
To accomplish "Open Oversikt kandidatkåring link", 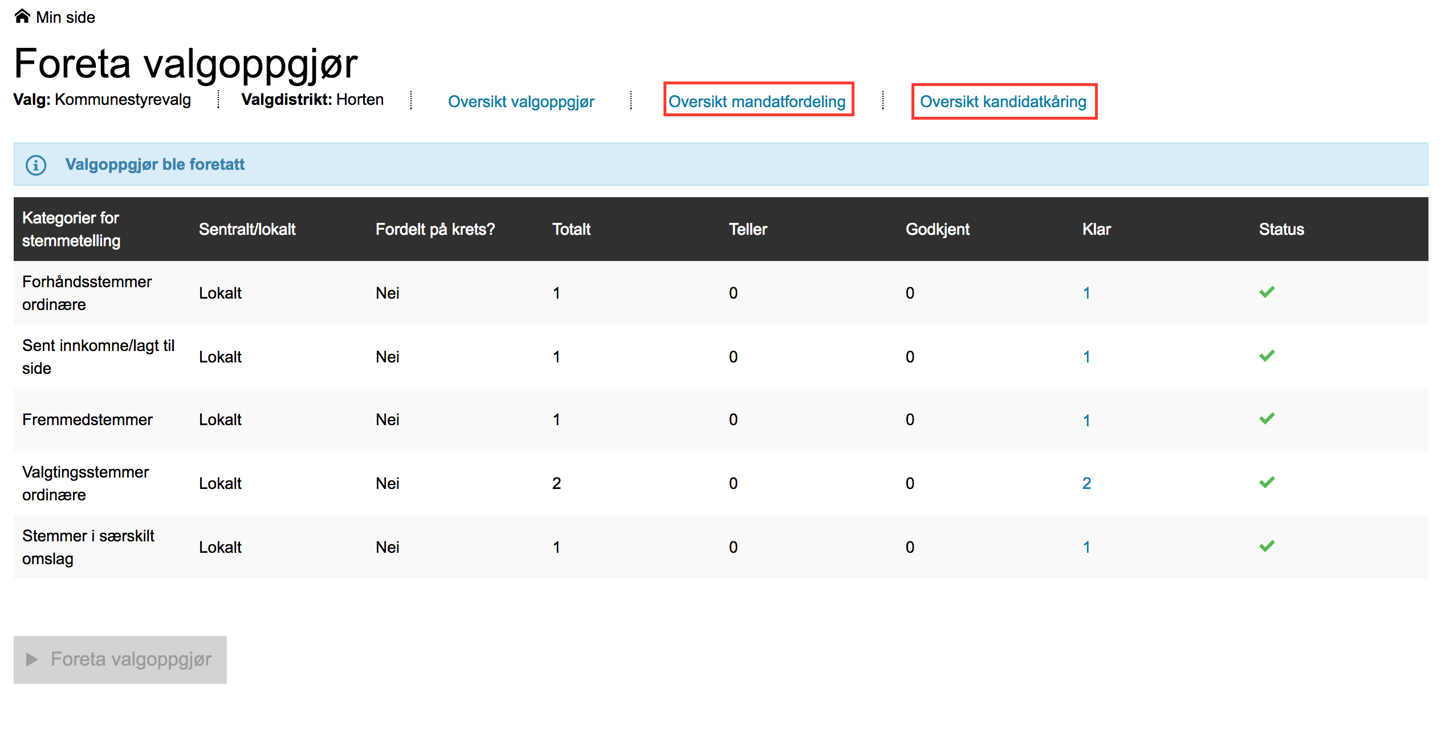I will click(1003, 102).
